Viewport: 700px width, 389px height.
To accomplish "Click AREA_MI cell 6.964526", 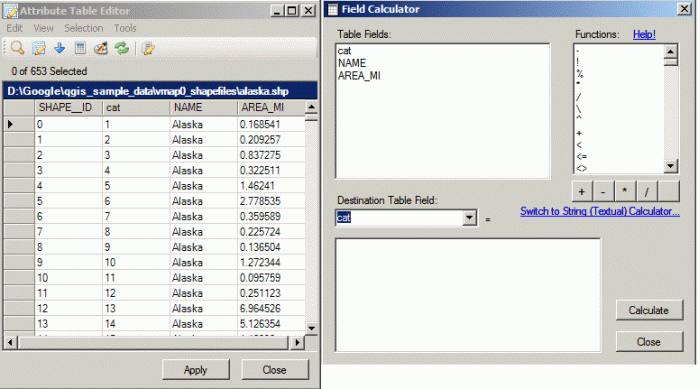I will 271,308.
